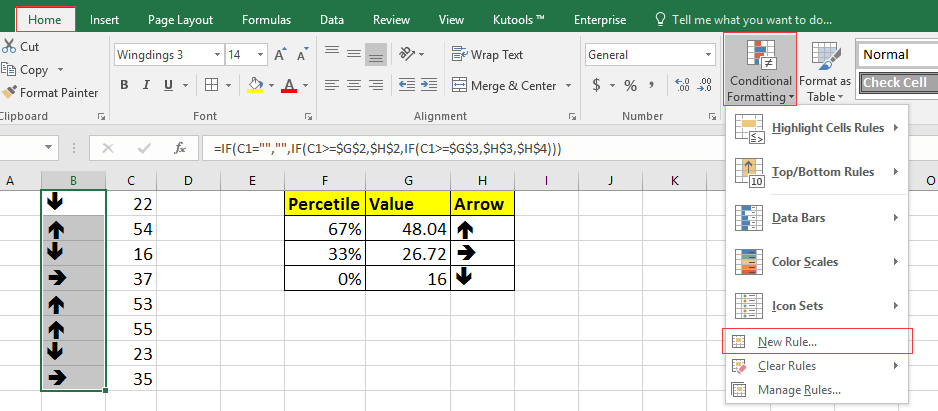Apply the yellow fill color bucket
Screen dimensions: 938x411
tap(255, 86)
